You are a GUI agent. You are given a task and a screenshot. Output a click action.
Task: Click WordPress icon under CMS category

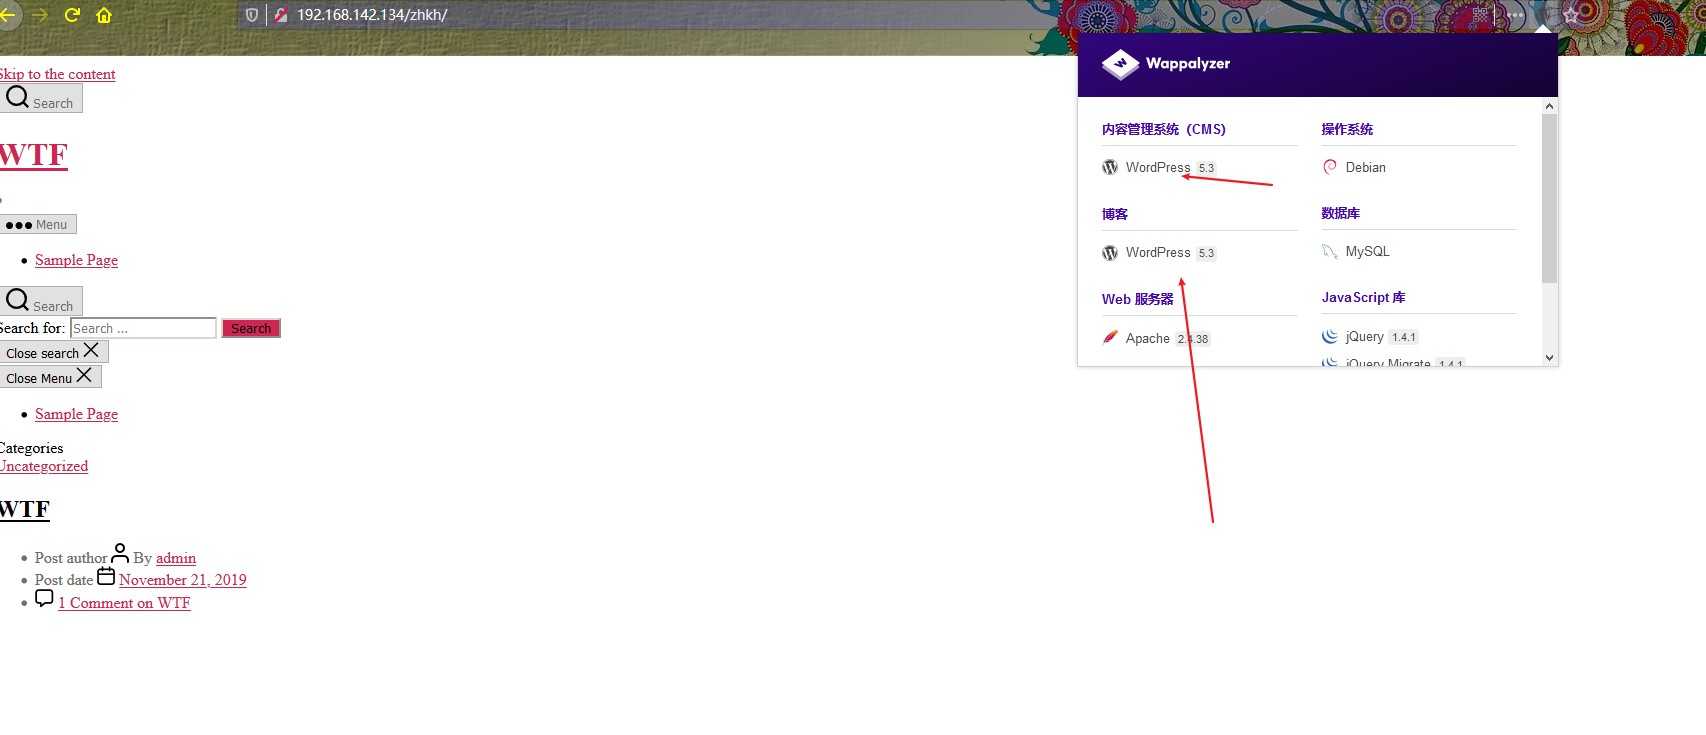pyautogui.click(x=1110, y=167)
